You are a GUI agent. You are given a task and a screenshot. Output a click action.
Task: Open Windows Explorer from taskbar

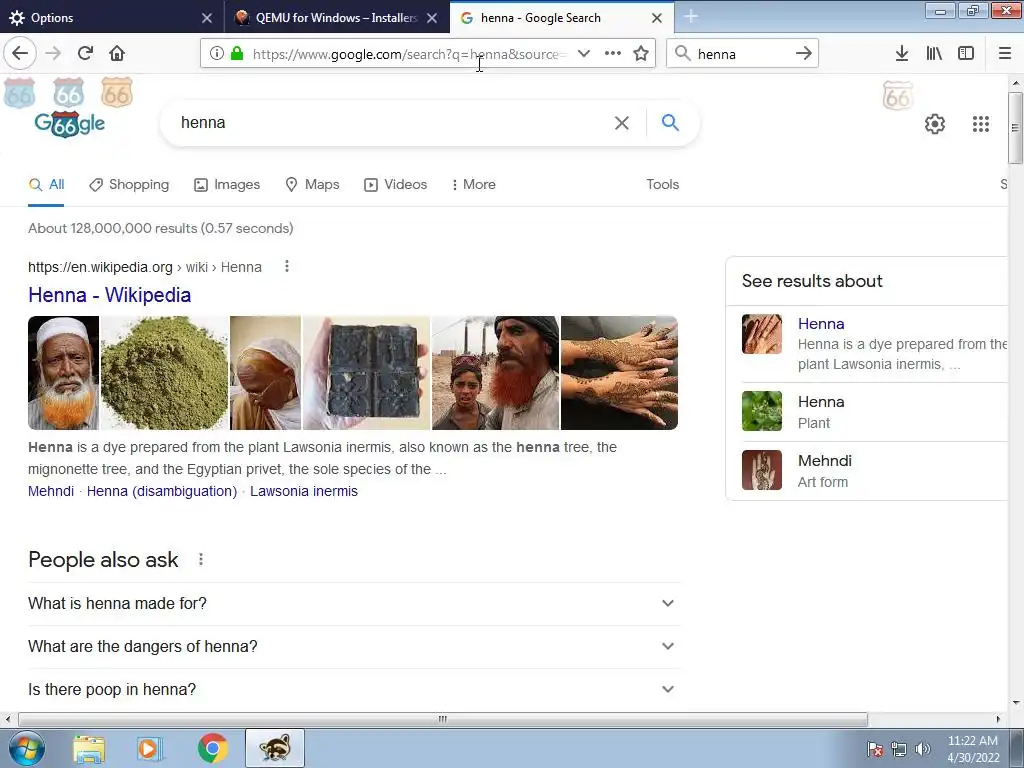point(89,749)
